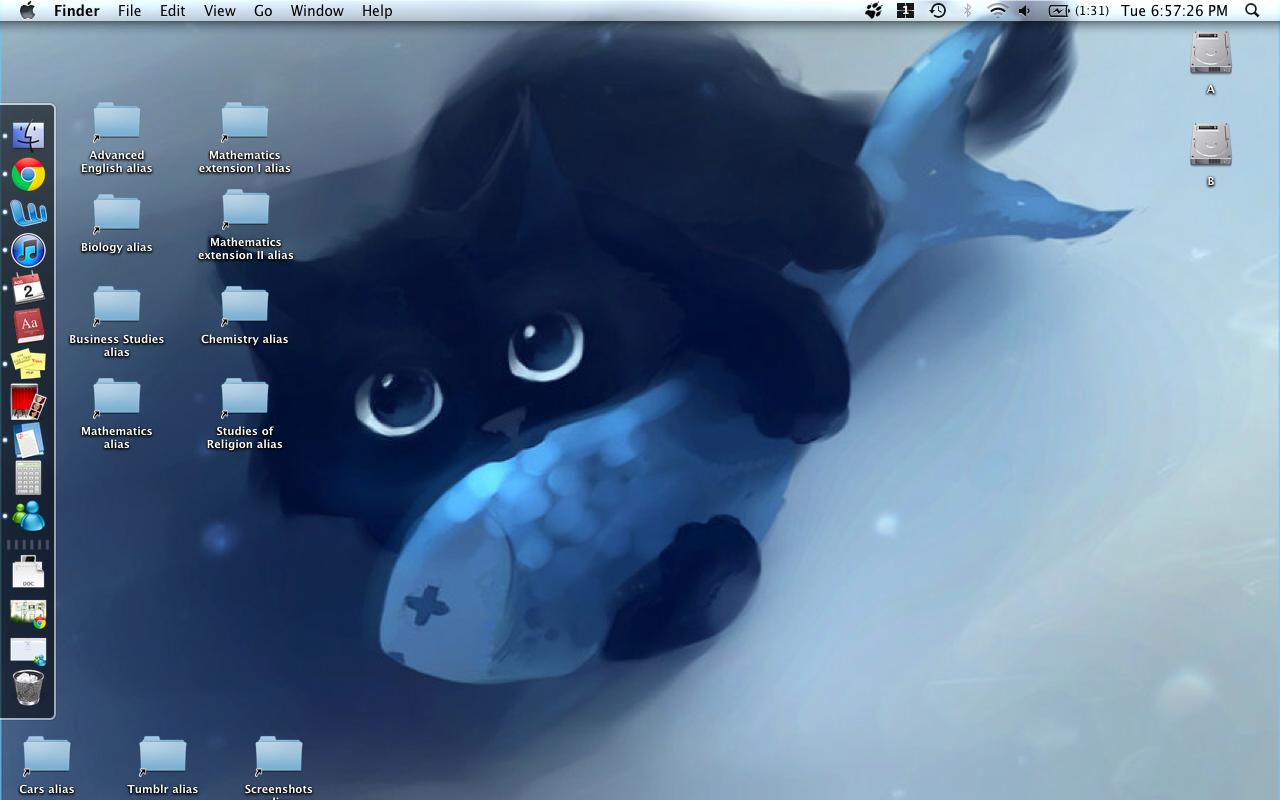Launch Microsoft Messenger in the Dock
Screen dimensions: 1280x800
[28, 516]
